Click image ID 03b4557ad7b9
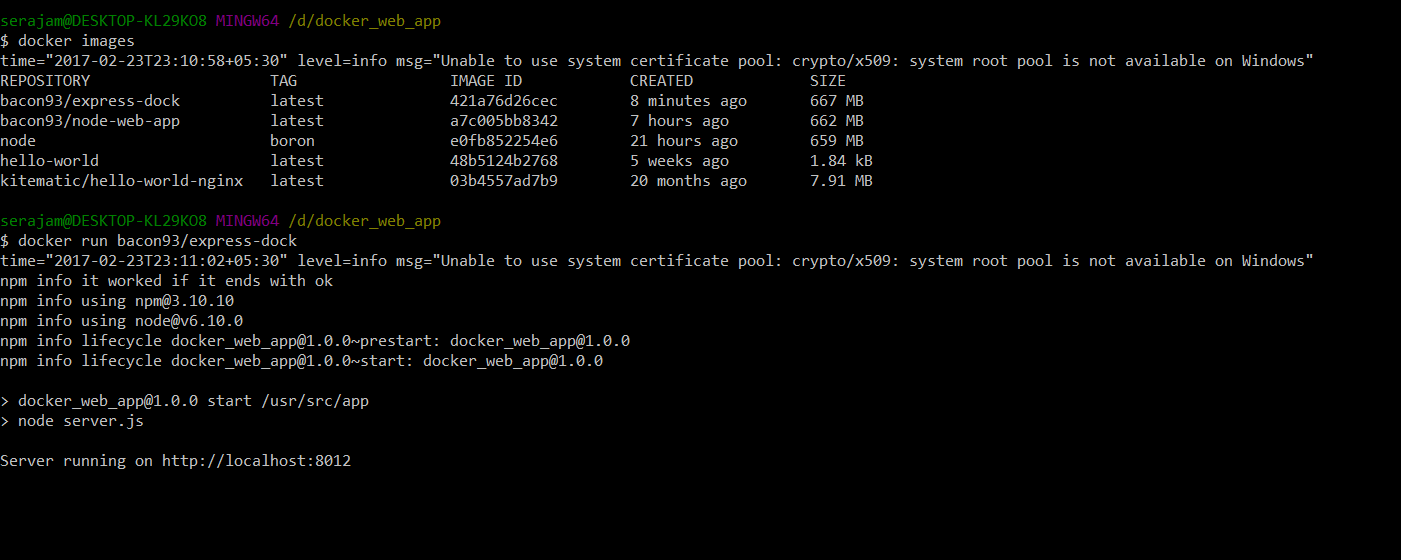The image size is (1401, 560). 504,181
